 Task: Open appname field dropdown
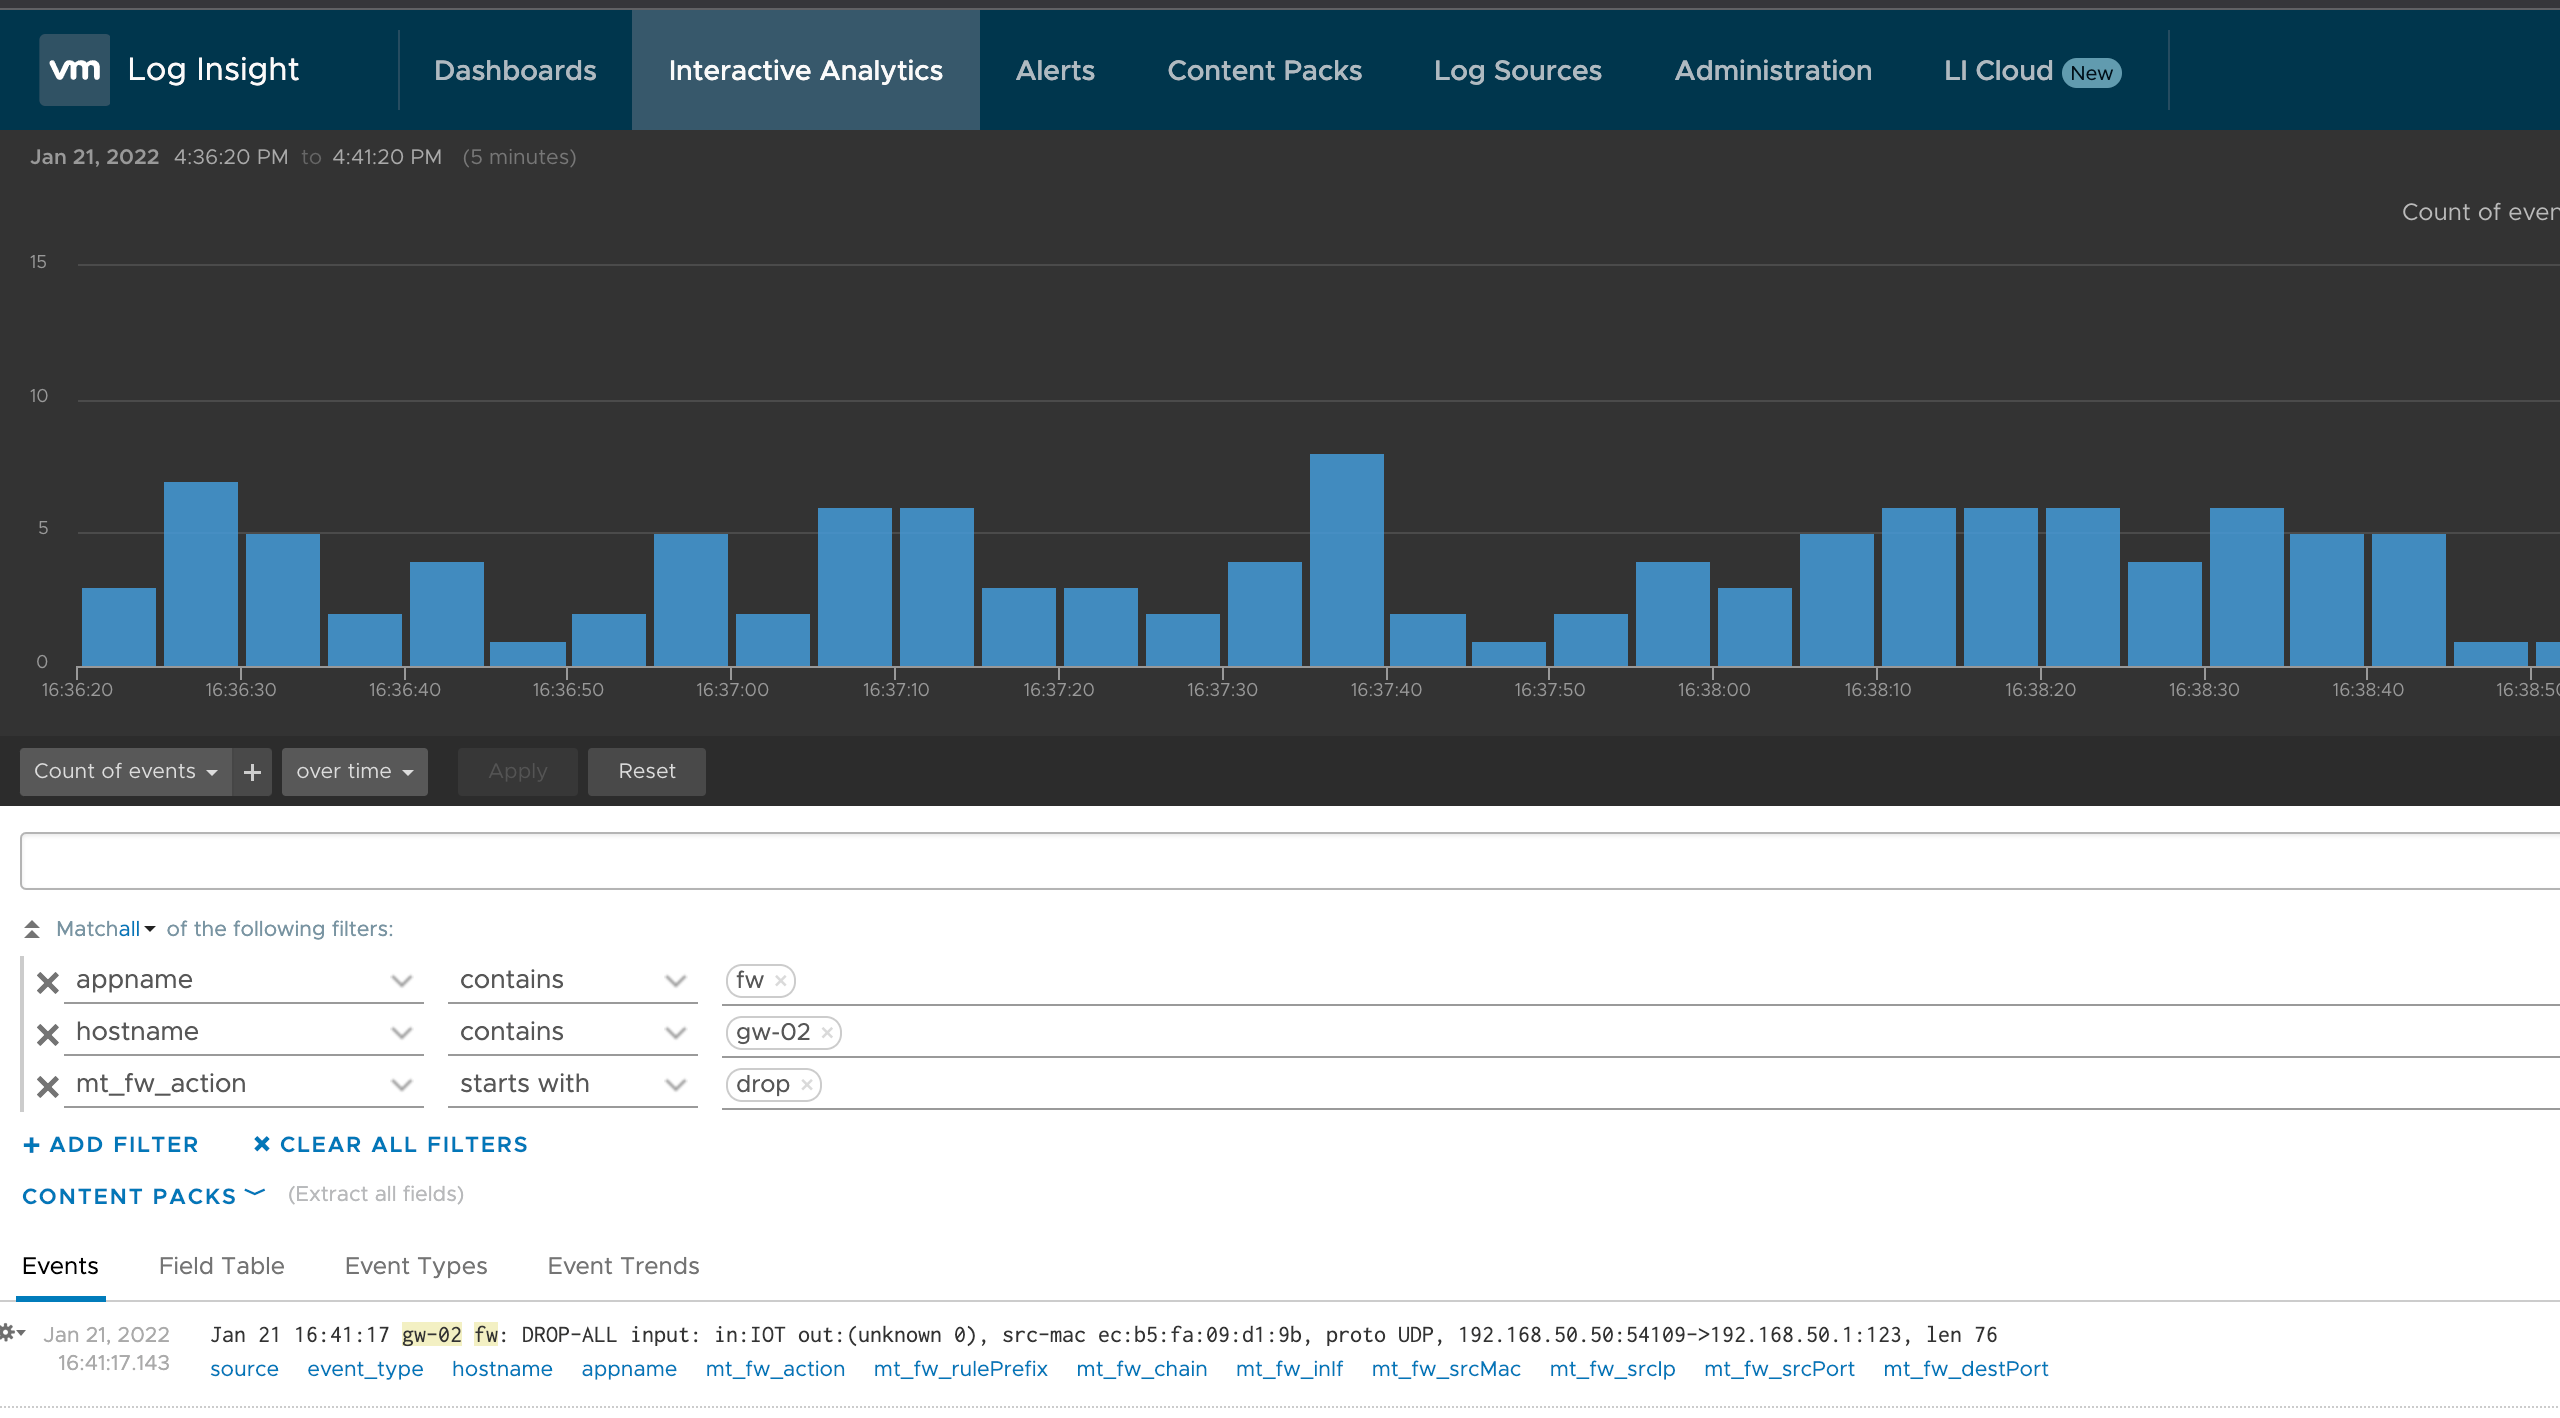point(244,980)
